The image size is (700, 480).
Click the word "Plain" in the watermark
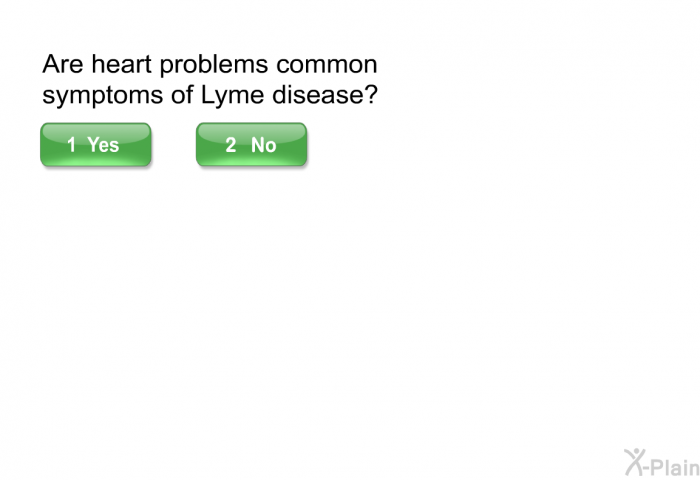(x=676, y=468)
